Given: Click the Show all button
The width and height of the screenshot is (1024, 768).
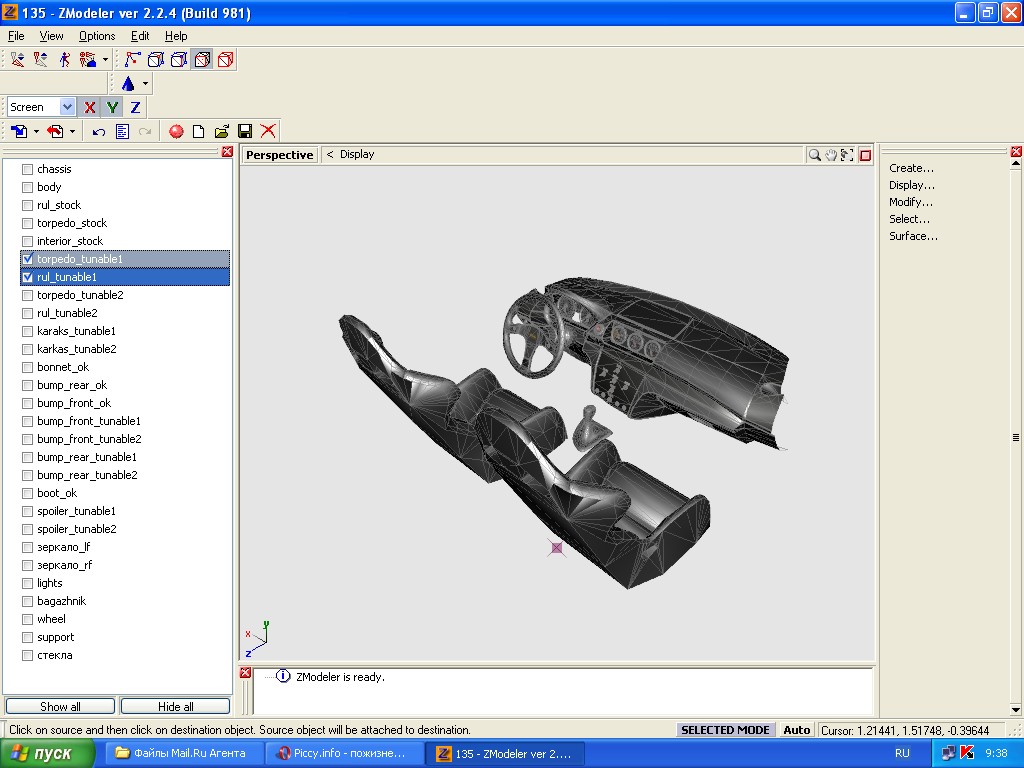Looking at the screenshot, I should pyautogui.click(x=60, y=707).
